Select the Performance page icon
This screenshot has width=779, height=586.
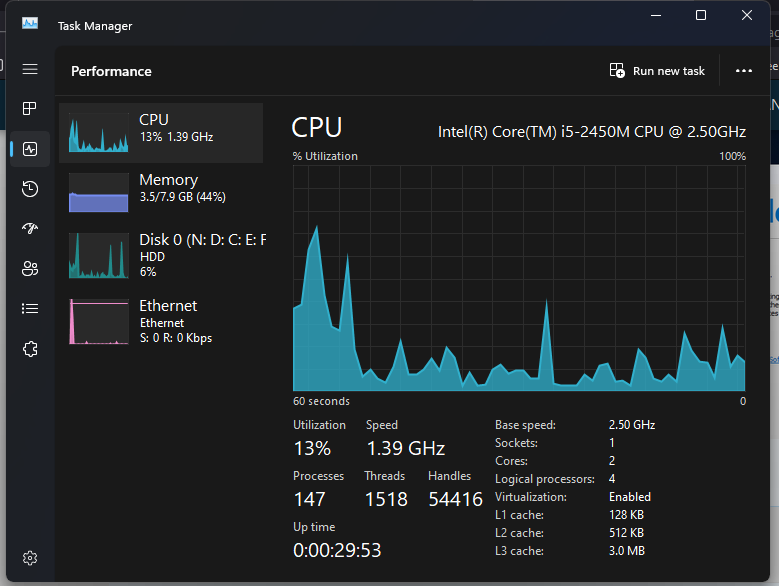pyautogui.click(x=30, y=148)
